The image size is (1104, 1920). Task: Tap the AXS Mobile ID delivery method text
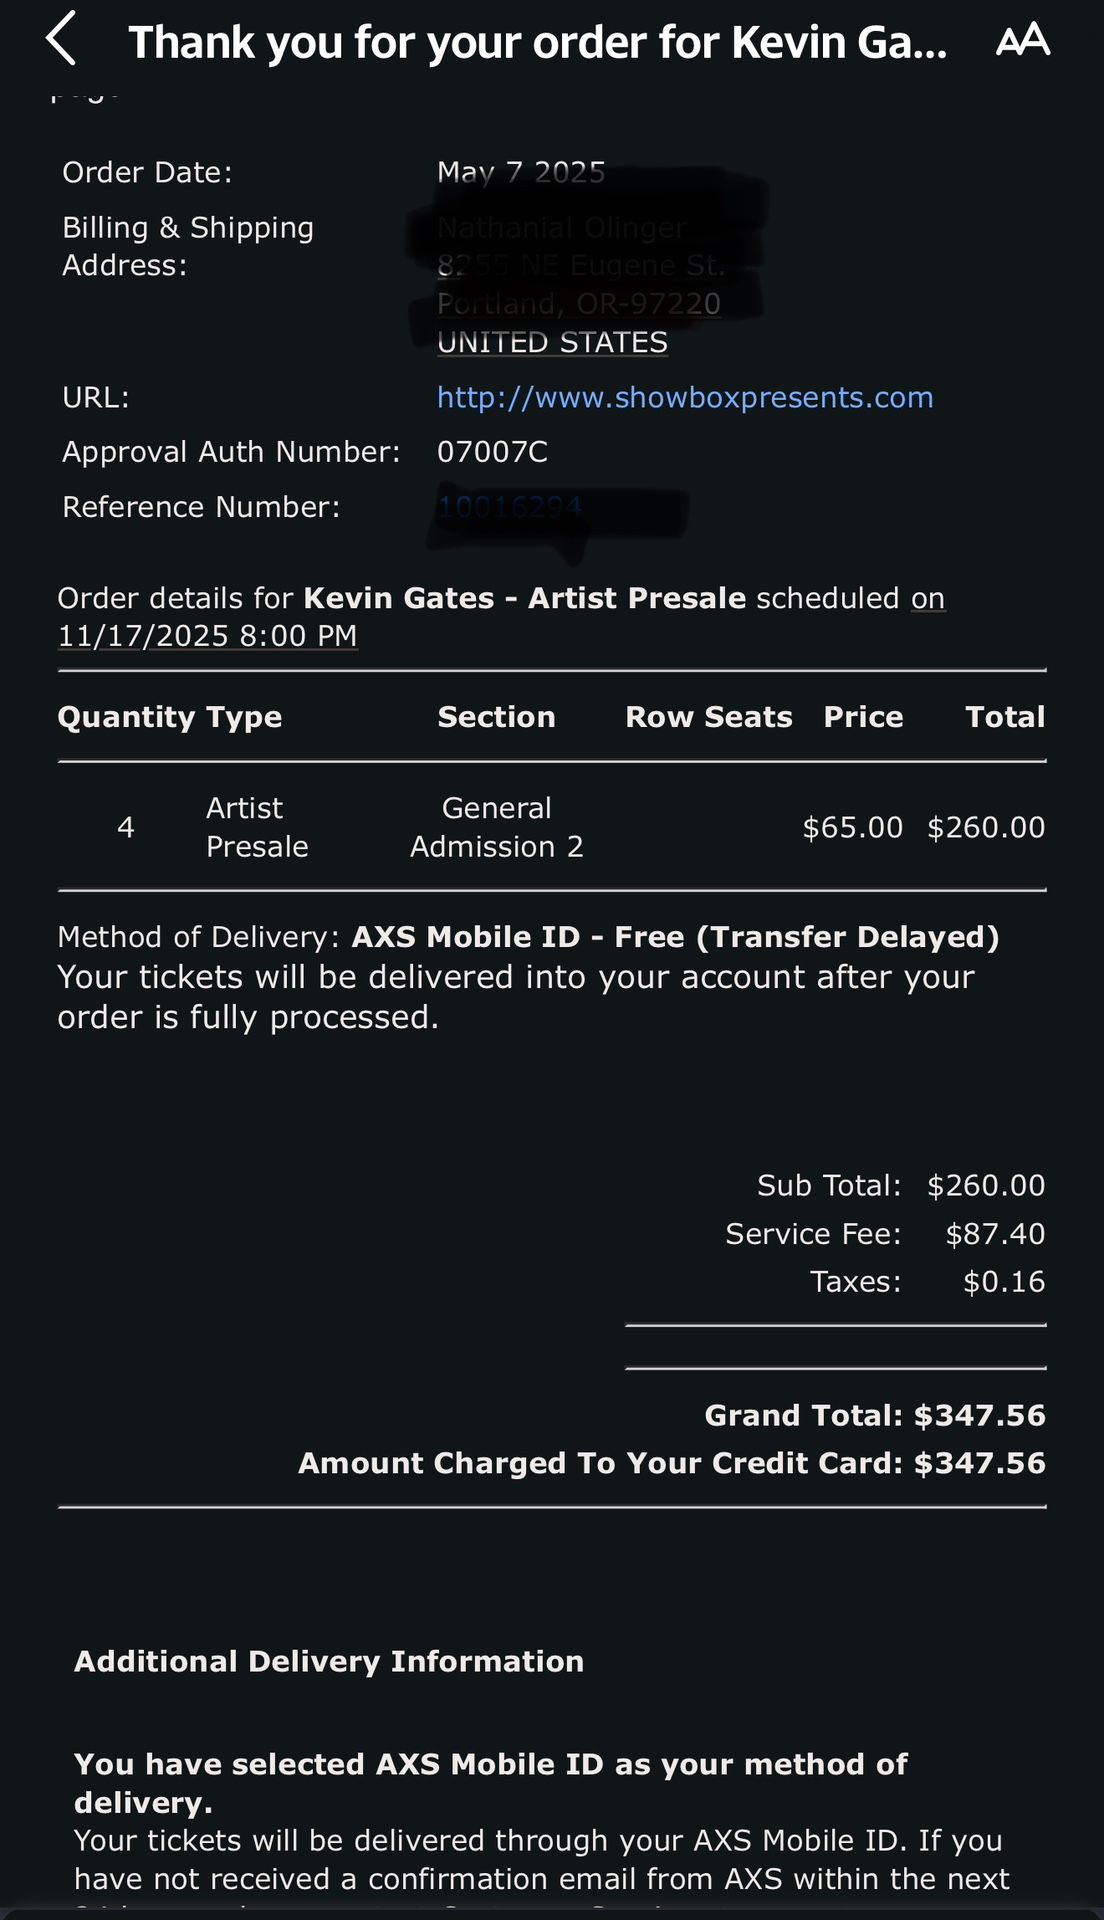[675, 937]
